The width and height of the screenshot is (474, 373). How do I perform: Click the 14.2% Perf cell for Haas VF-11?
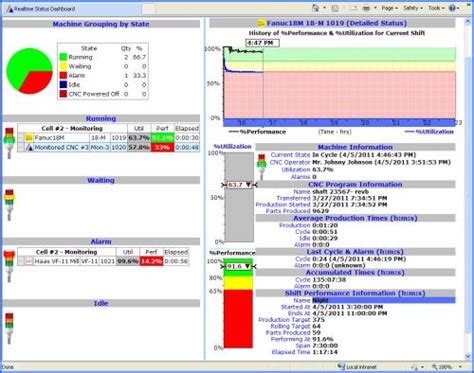click(x=151, y=261)
